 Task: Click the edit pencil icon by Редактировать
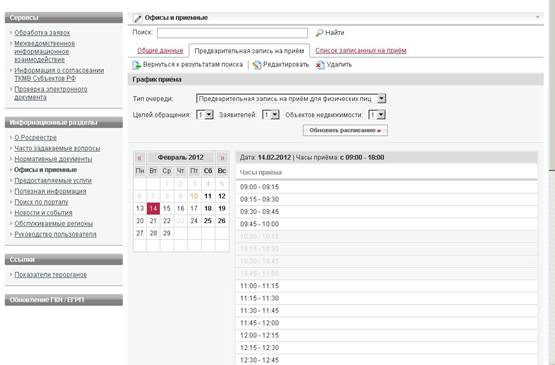[x=257, y=65]
